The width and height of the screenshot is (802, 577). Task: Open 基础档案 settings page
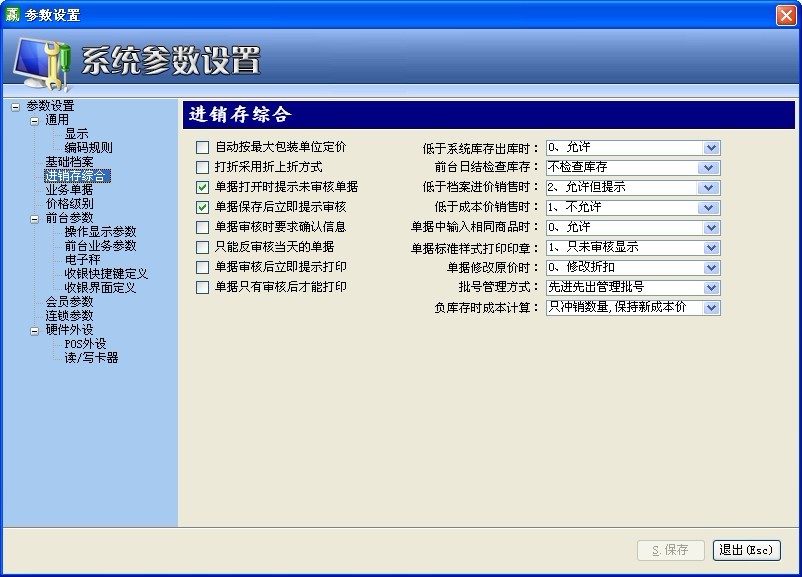click(x=69, y=162)
